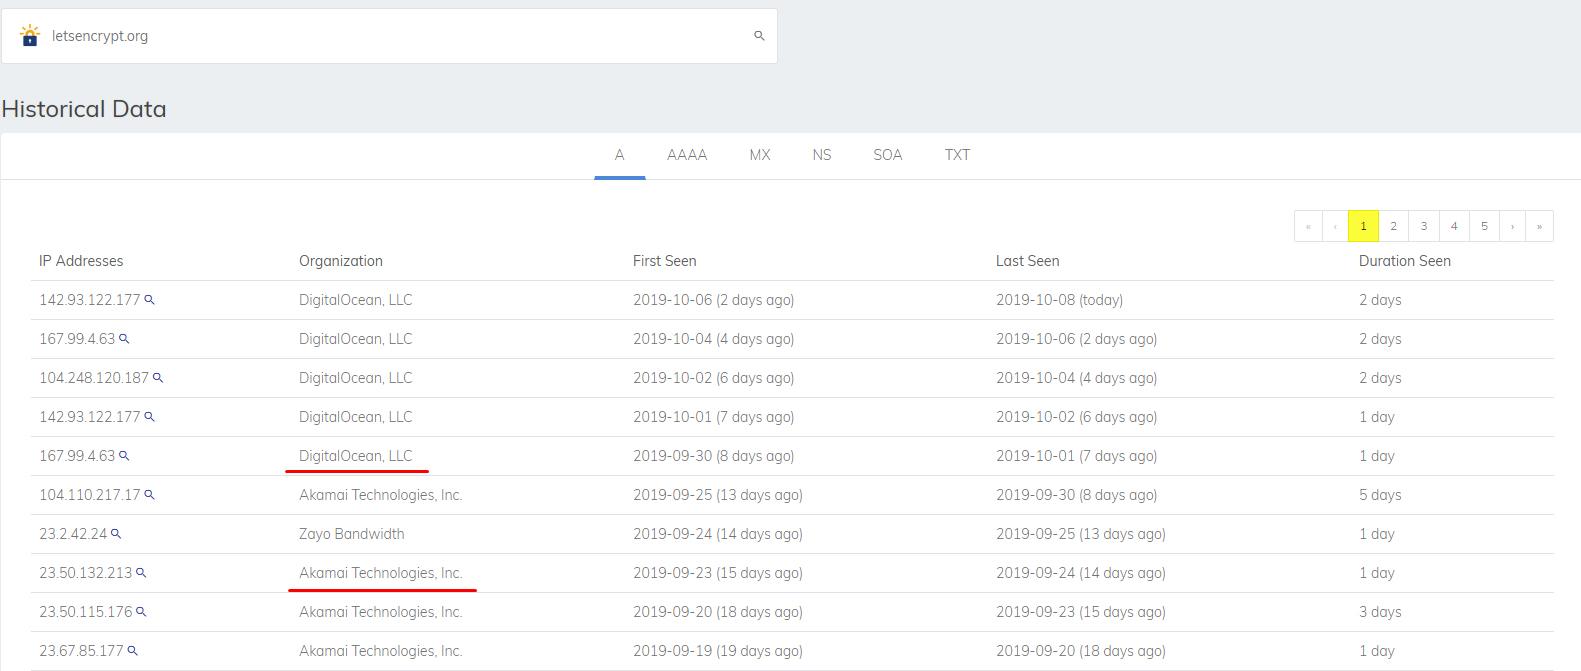Click Zayo Bandwidth organization cell
Screen dimensions: 1581x671
352,534
